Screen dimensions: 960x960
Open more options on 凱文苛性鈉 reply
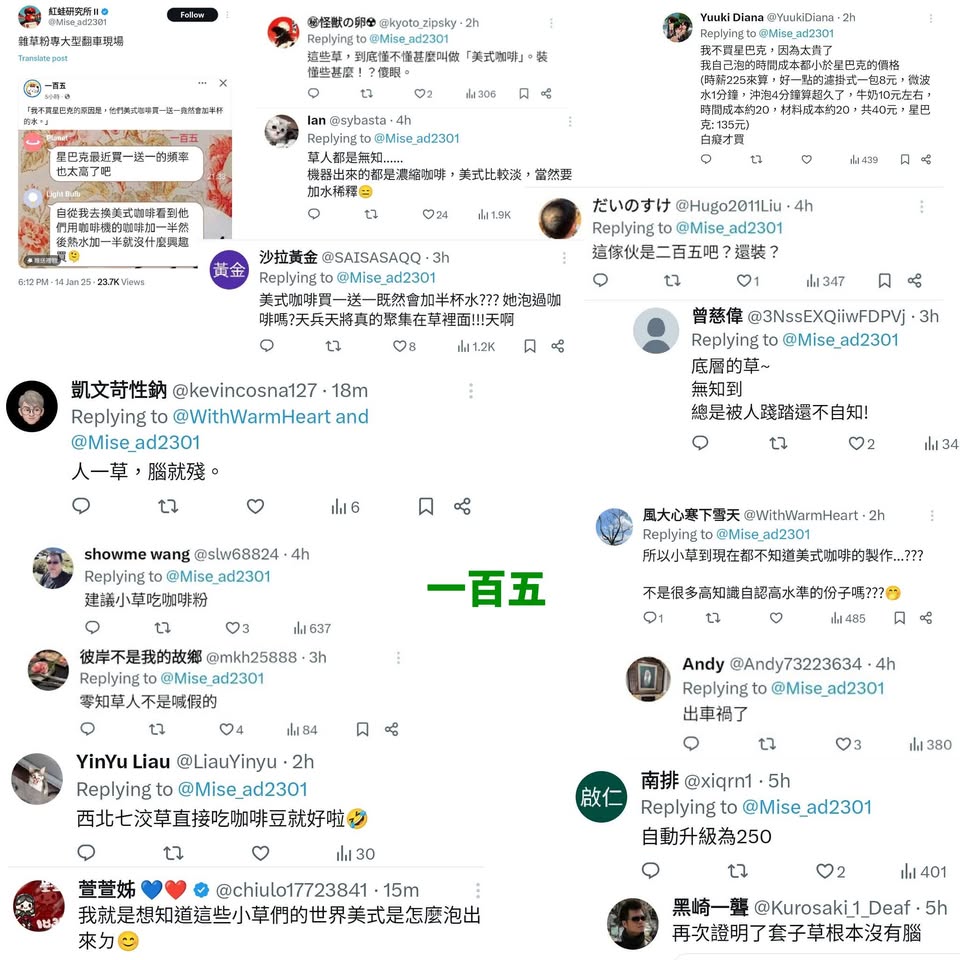click(x=470, y=391)
